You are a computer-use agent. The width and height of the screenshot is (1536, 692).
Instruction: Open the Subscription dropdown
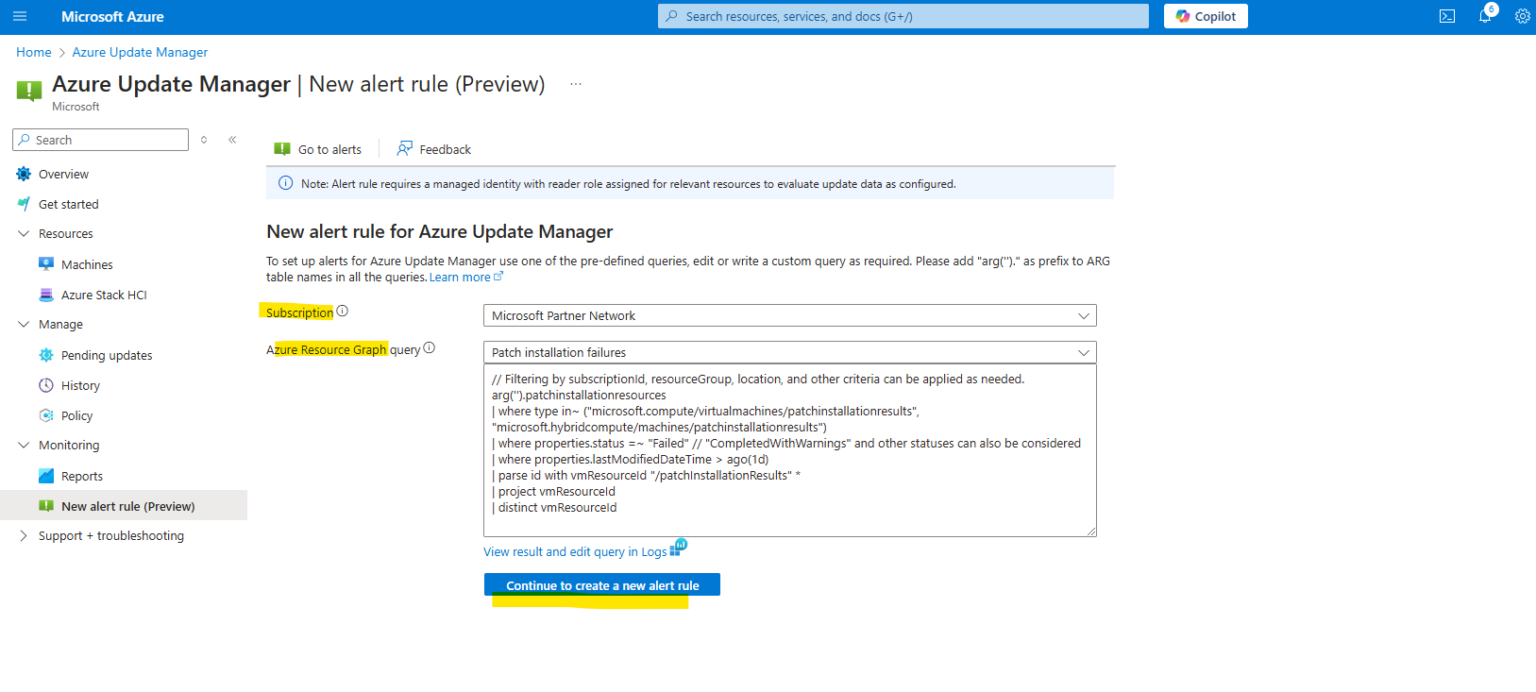789,315
